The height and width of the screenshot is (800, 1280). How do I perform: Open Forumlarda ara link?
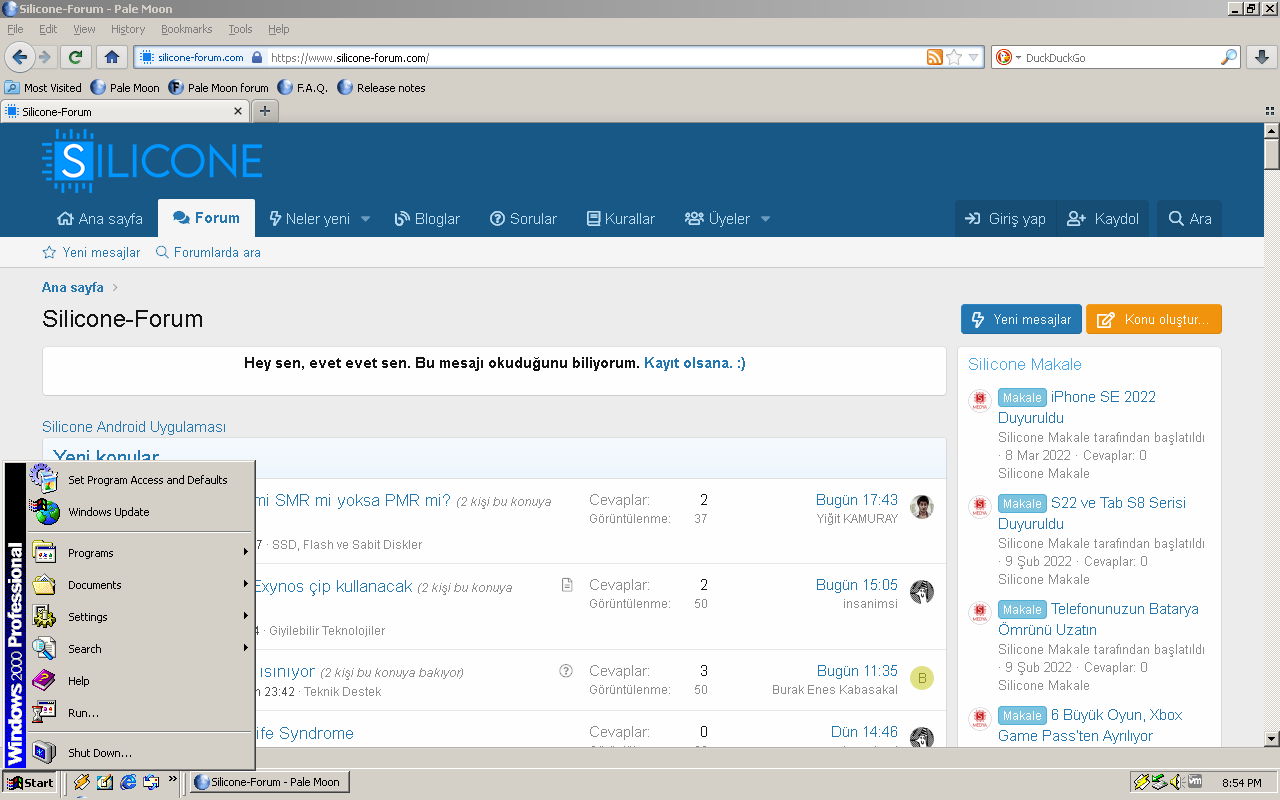pyautogui.click(x=208, y=253)
